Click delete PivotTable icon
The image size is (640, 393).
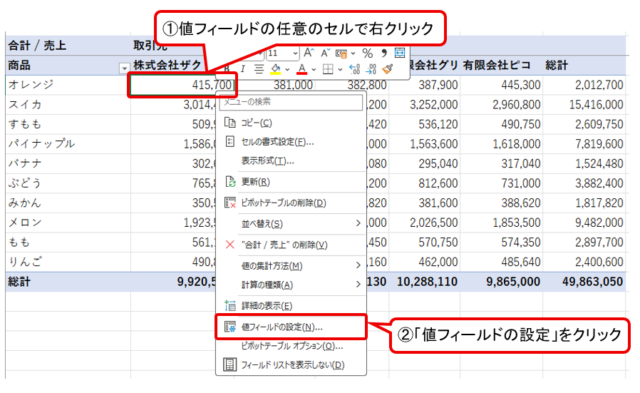pos(230,202)
